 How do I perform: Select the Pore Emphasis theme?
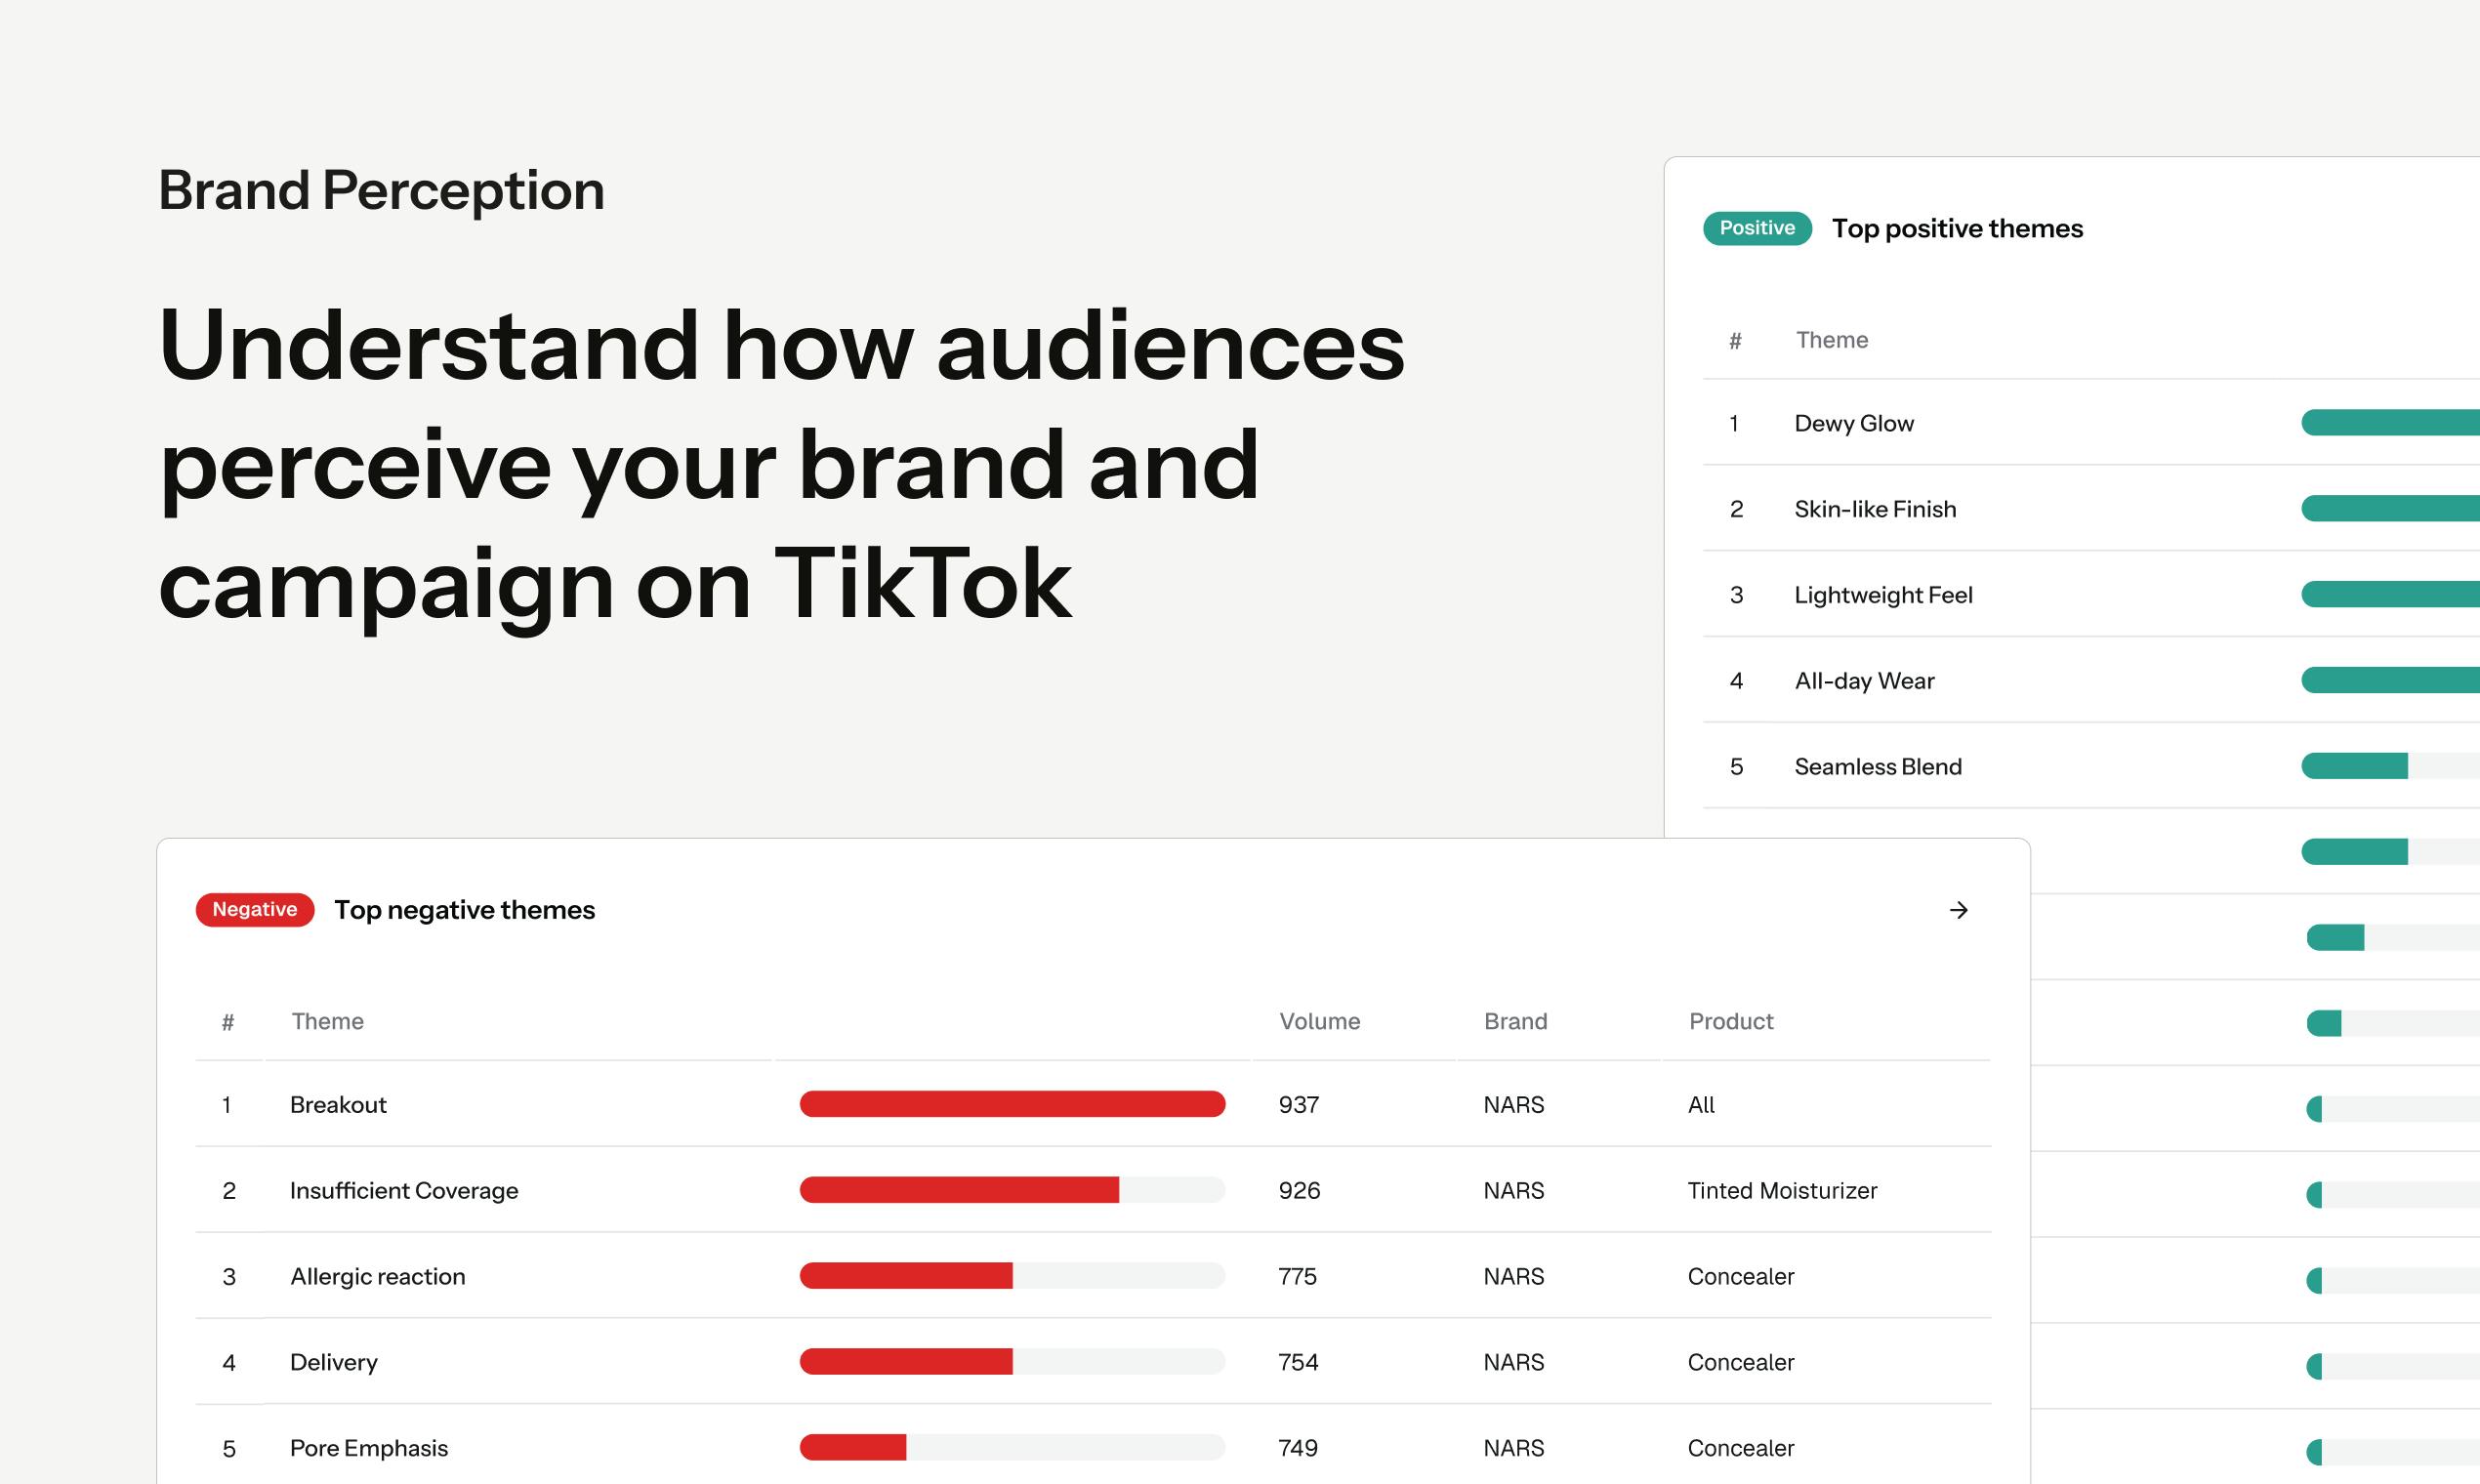tap(369, 1448)
